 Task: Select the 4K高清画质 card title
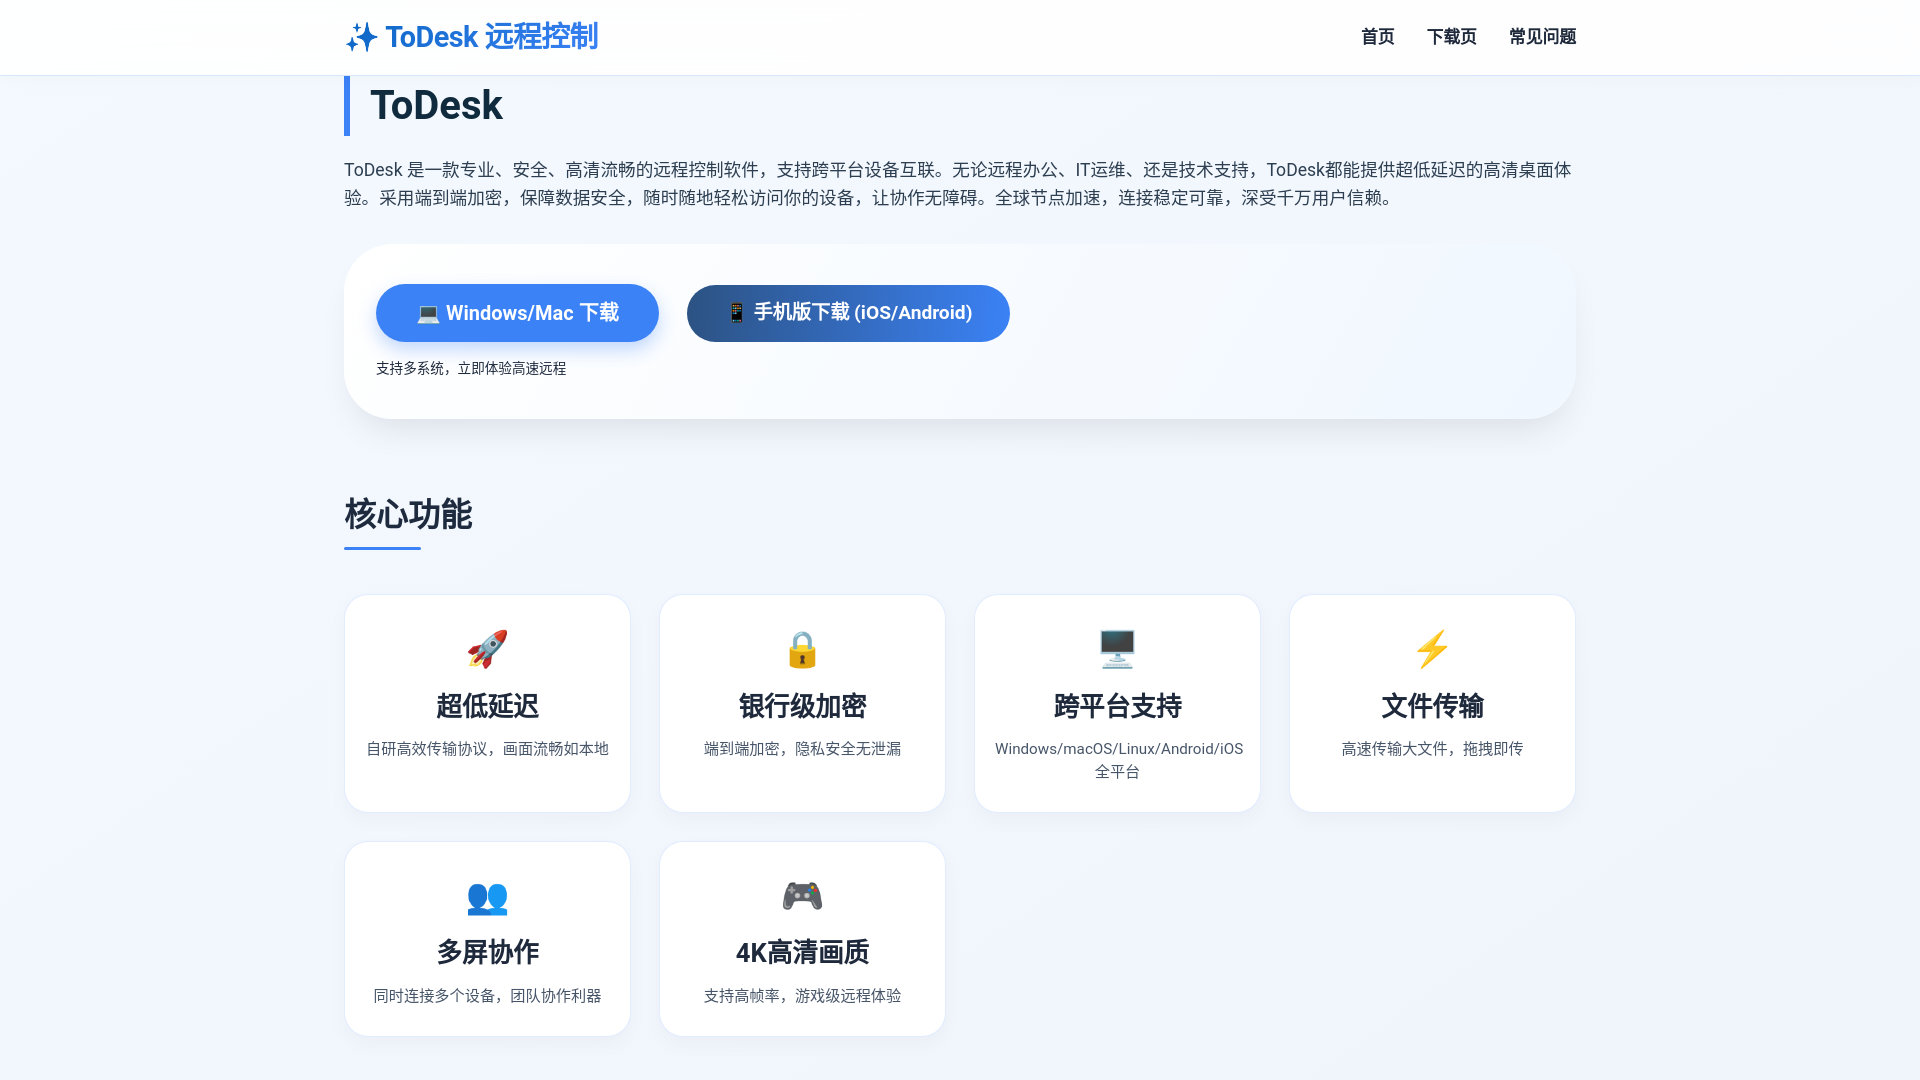point(802,952)
